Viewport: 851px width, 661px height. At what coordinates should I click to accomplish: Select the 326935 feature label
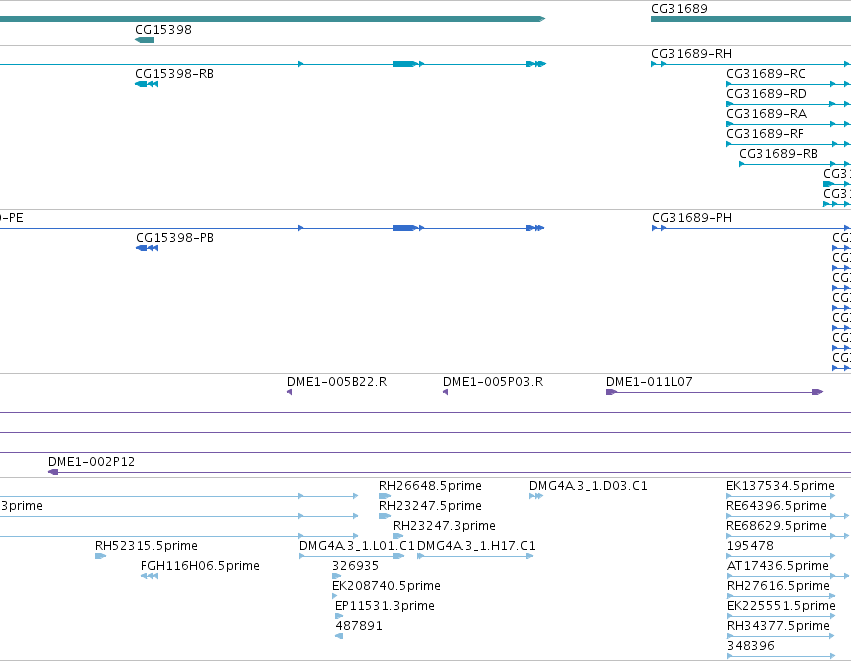tap(355, 566)
